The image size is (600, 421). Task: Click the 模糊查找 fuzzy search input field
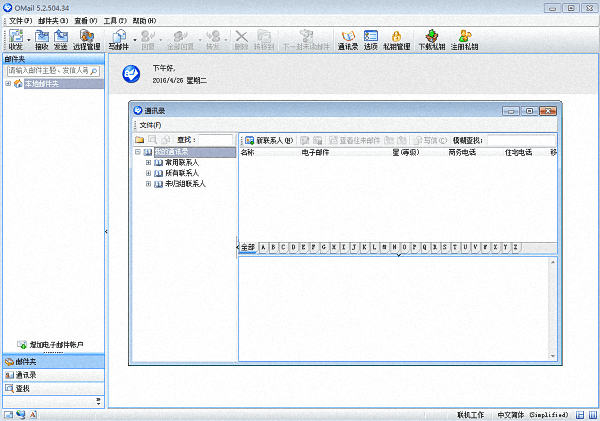[521, 140]
